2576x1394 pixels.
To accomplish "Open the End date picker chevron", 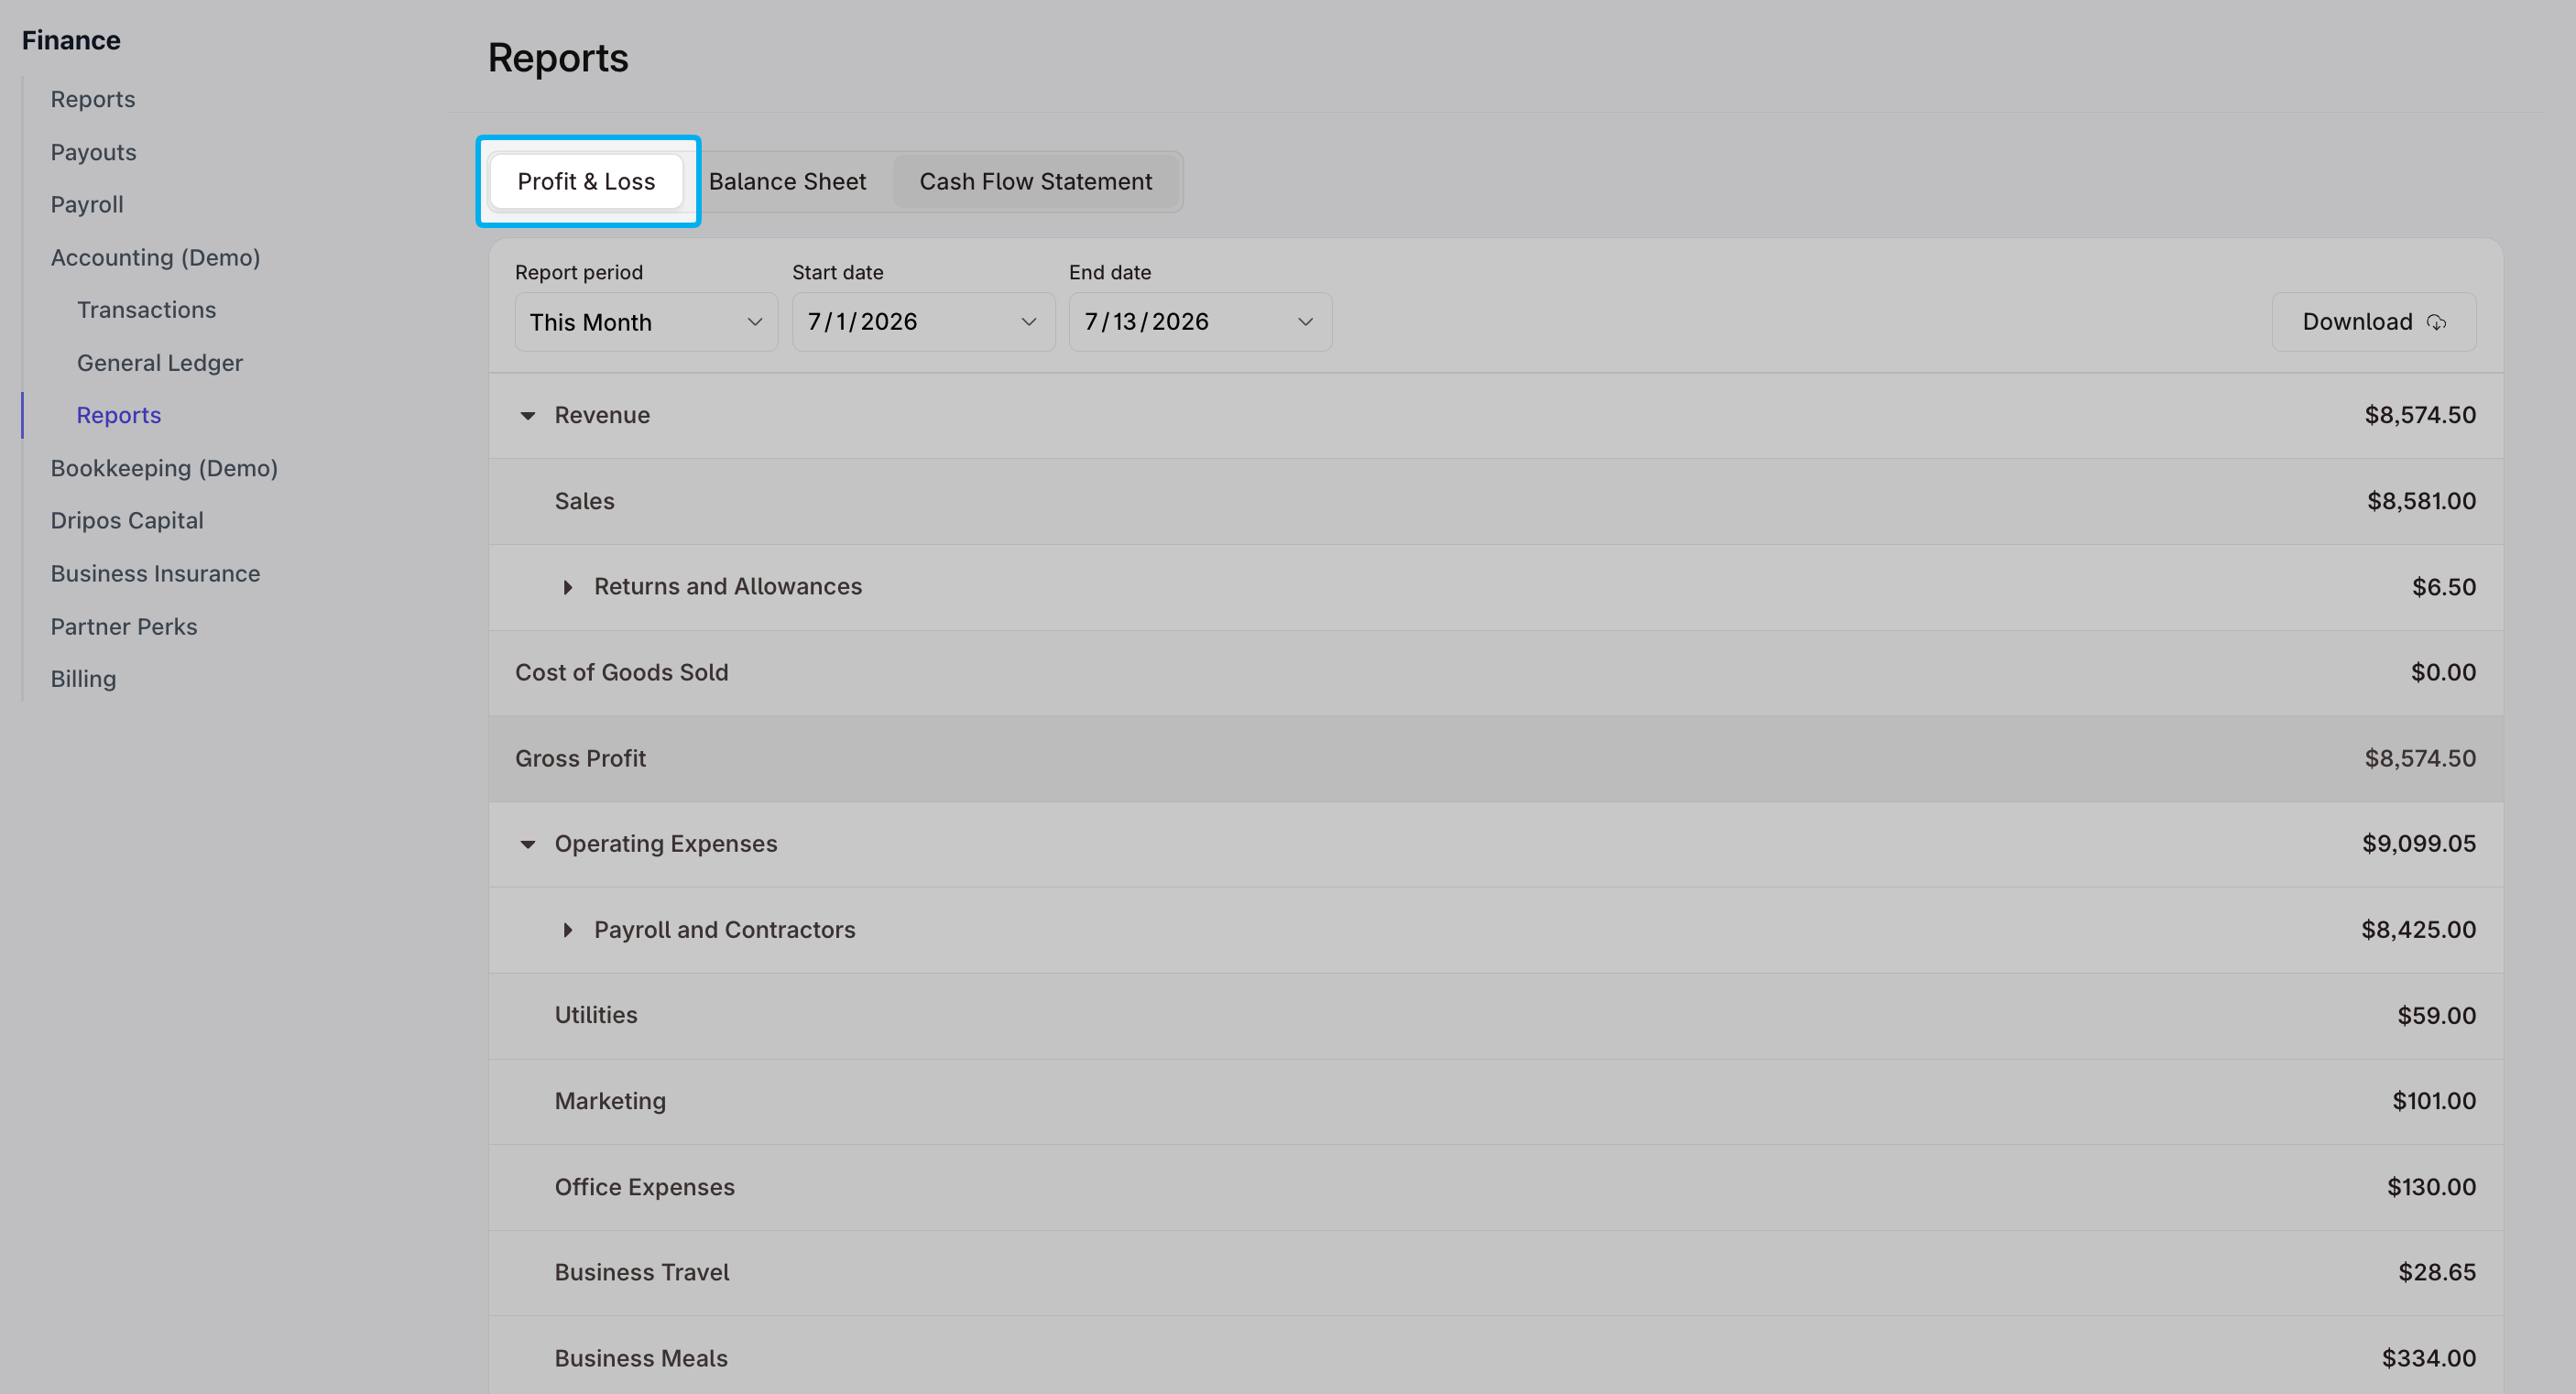I will click(1305, 322).
